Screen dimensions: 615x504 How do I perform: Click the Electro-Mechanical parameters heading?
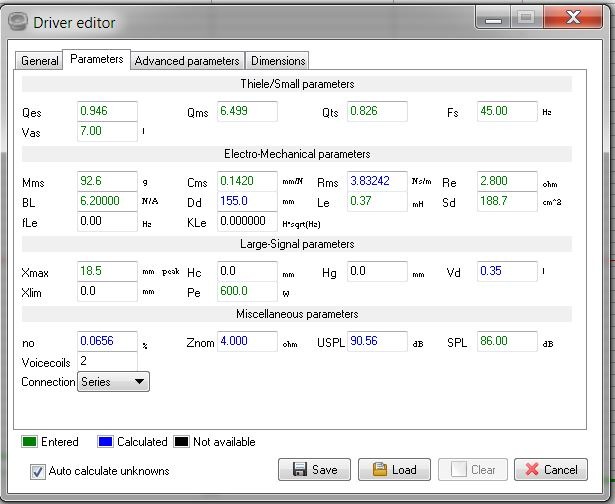point(297,154)
